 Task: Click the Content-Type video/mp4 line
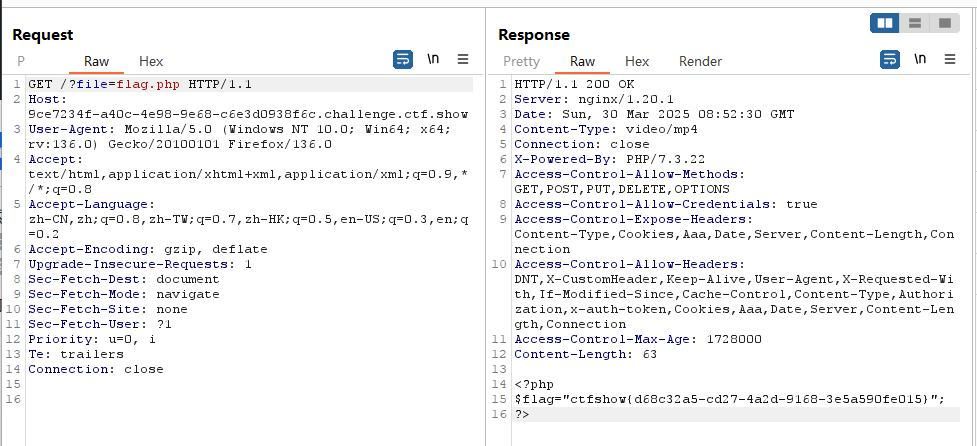606,129
